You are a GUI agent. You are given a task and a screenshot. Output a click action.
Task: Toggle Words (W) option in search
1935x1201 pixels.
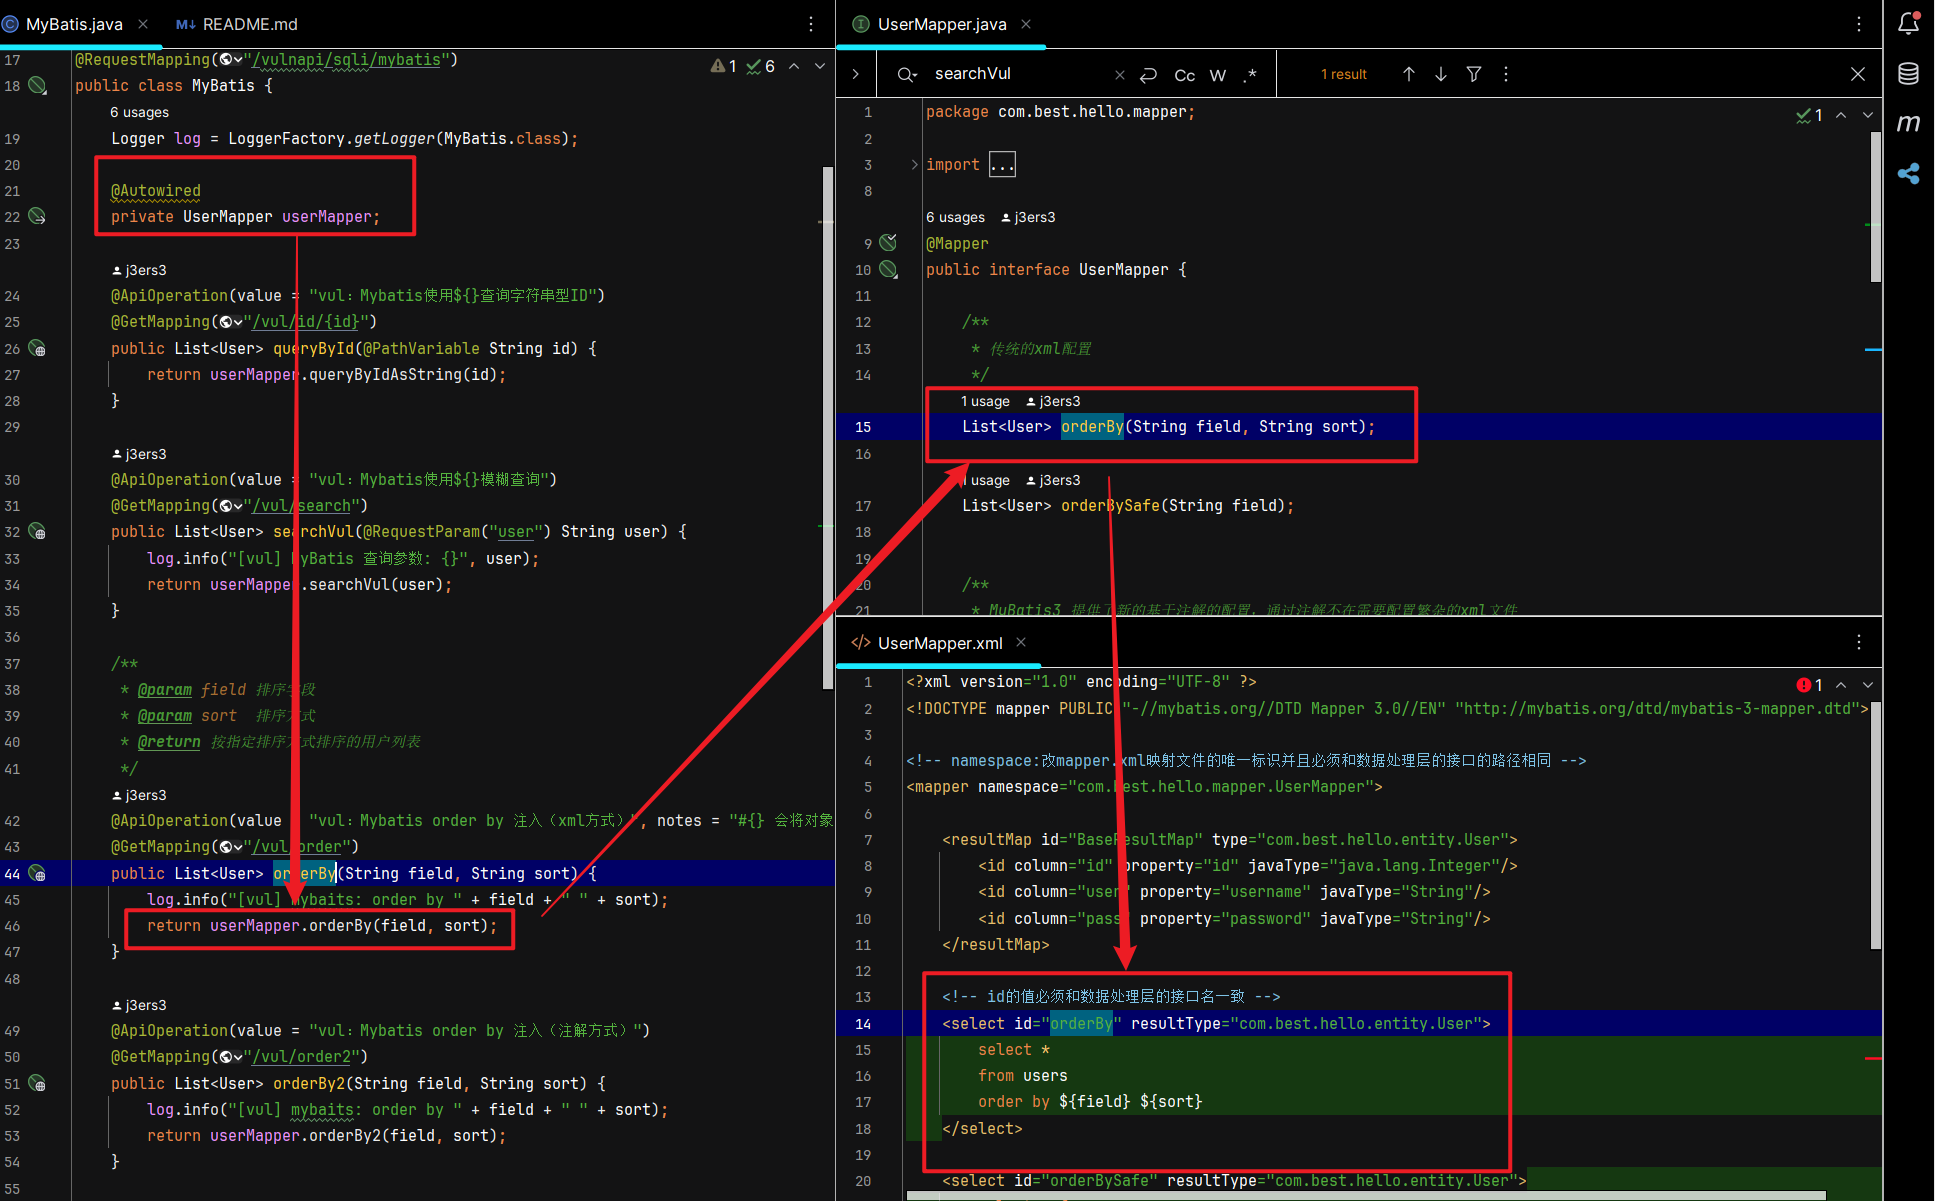1217,75
